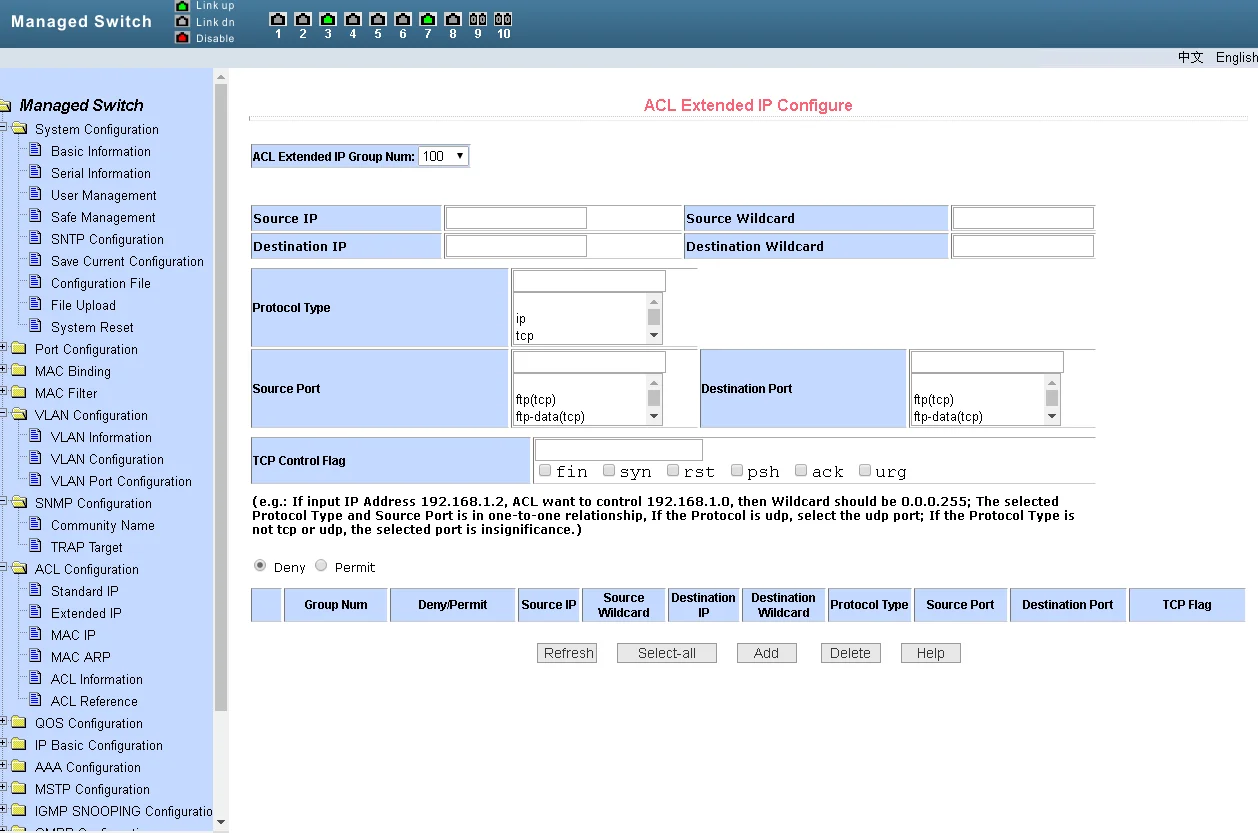Click the System Reset page icon
This screenshot has height=833, width=1258.
(x=35, y=327)
